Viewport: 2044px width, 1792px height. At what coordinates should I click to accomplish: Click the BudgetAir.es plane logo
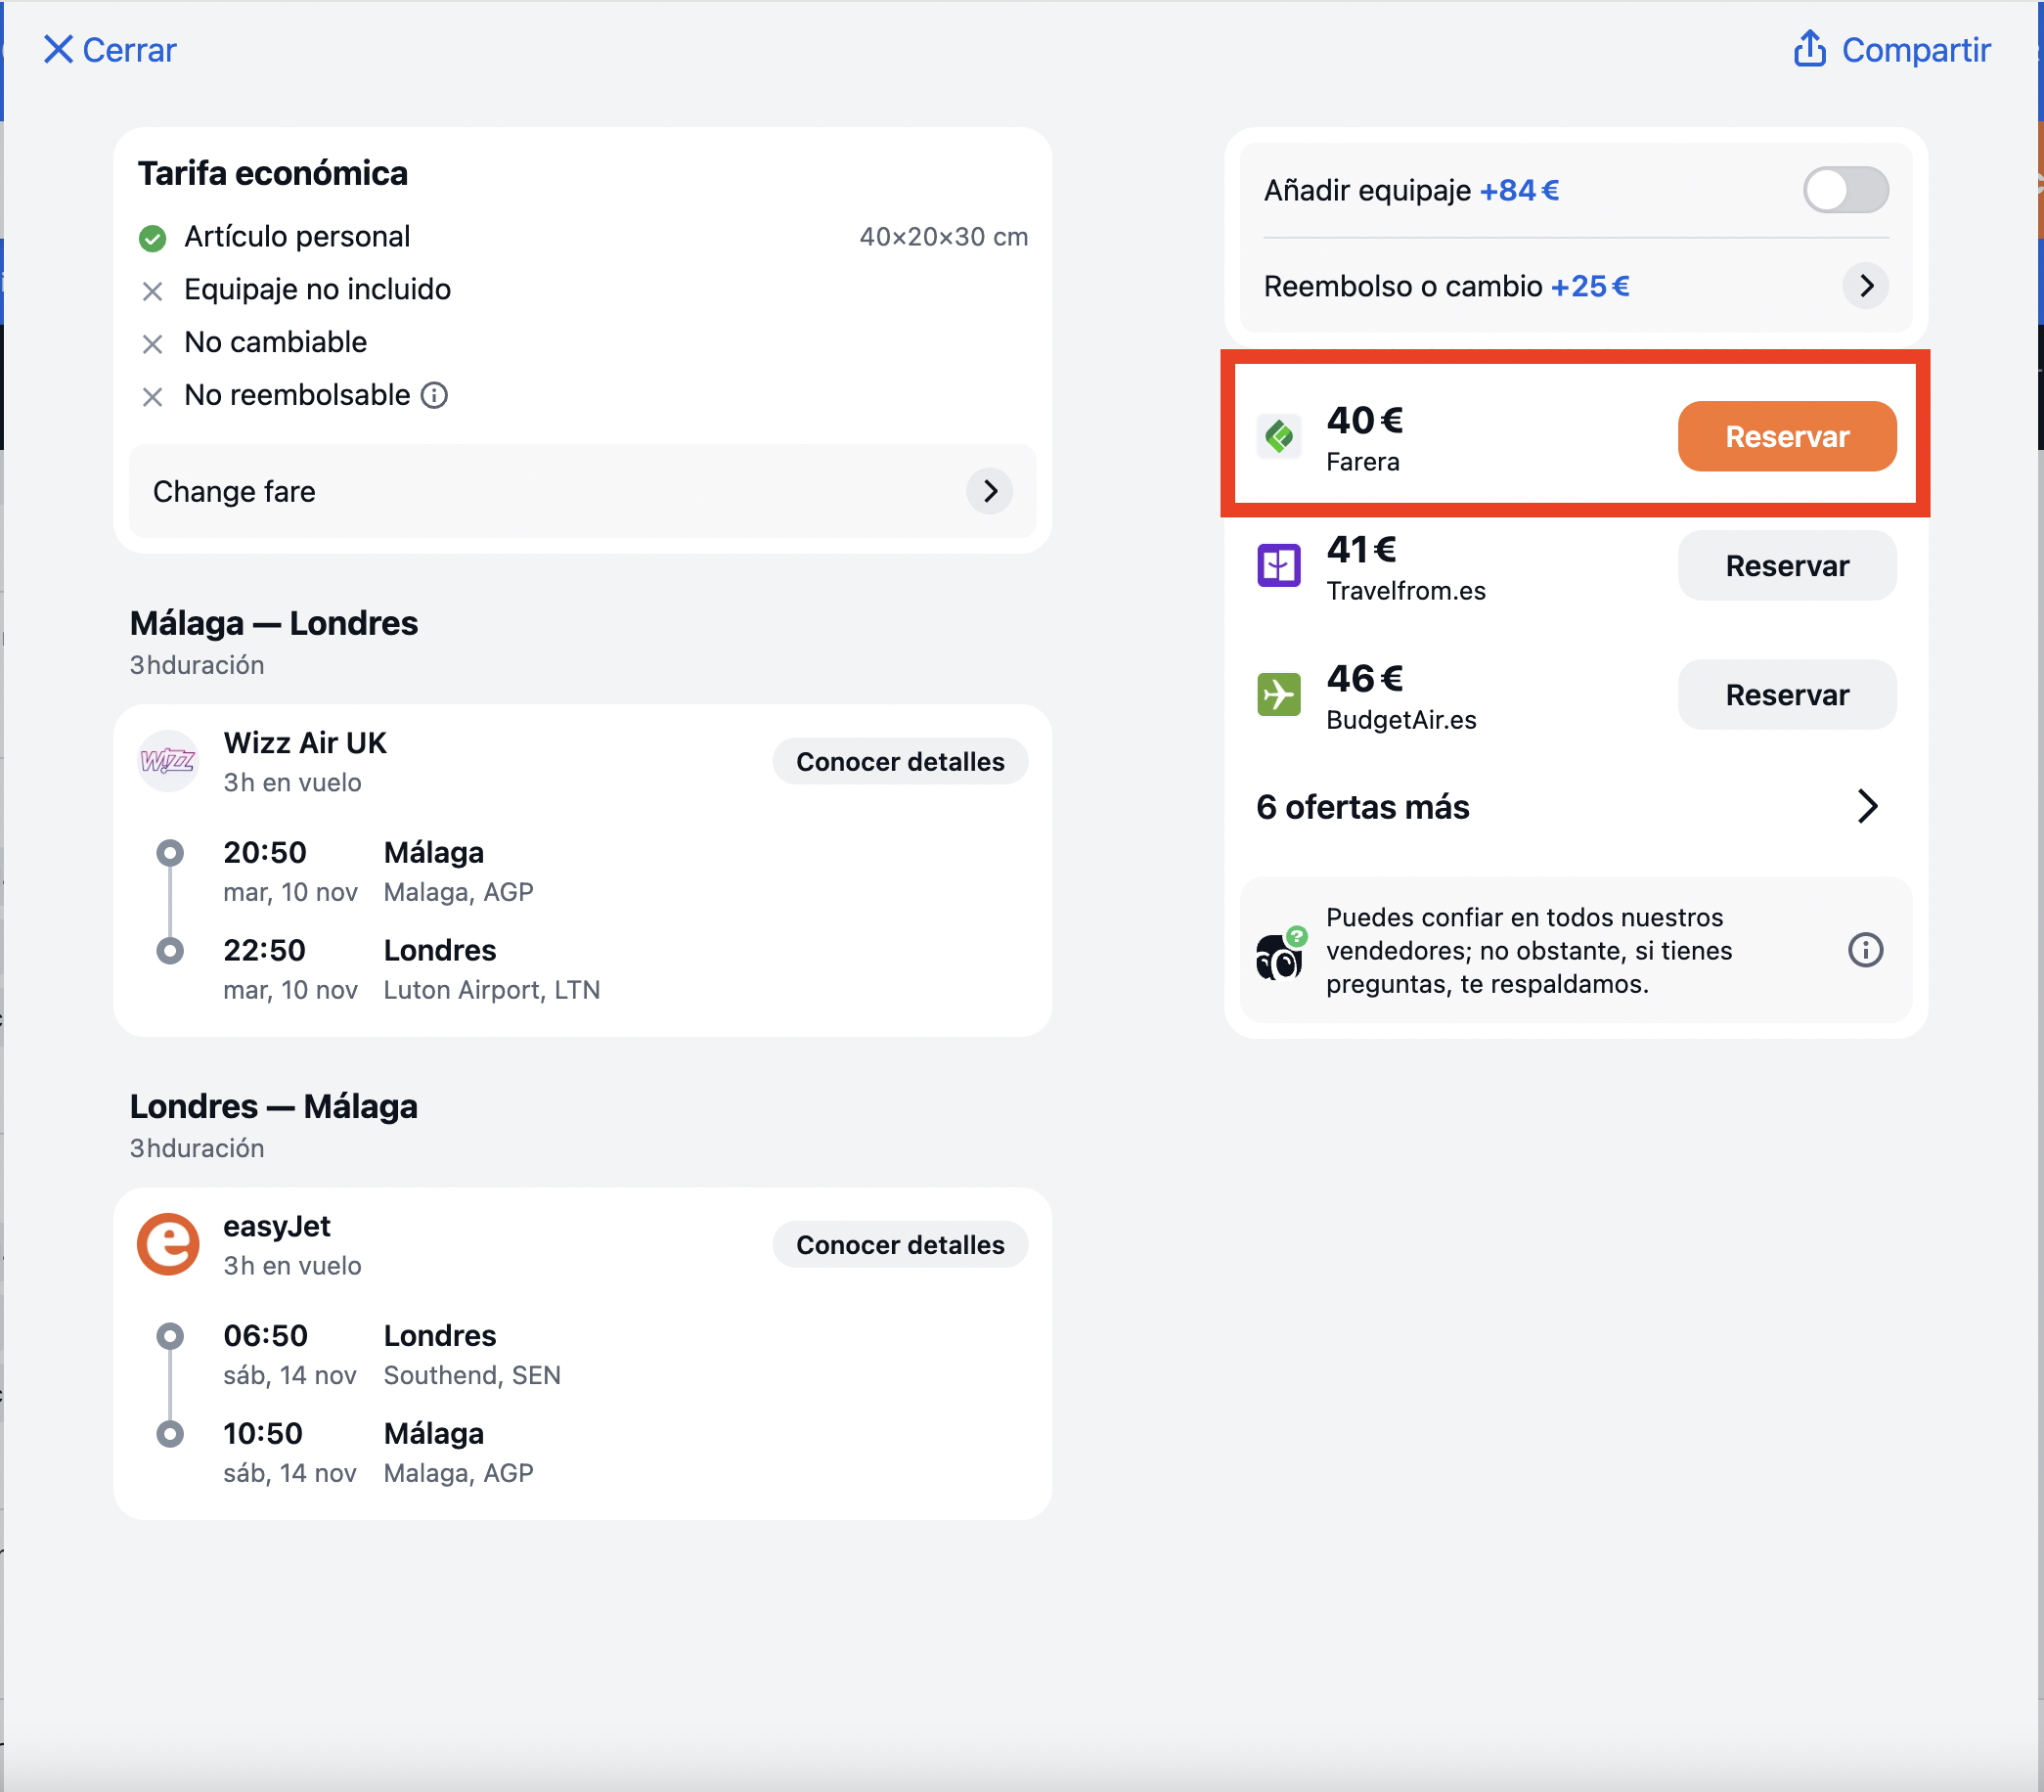coord(1278,695)
